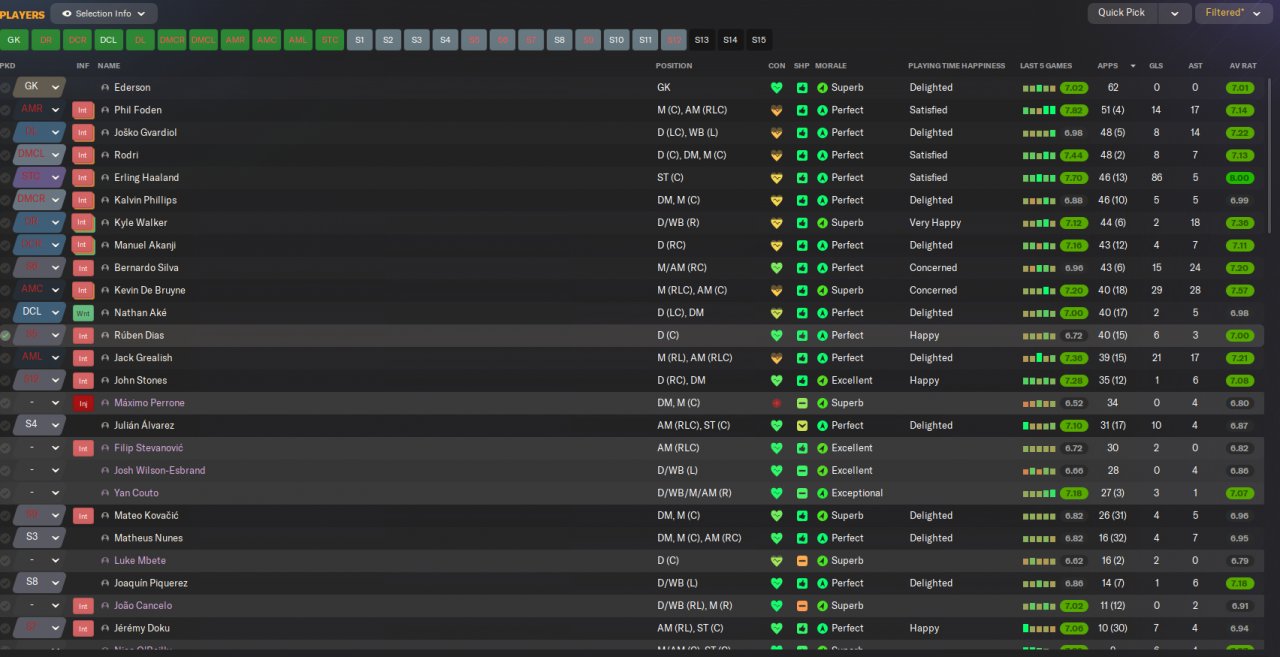This screenshot has width=1280, height=657.
Task: Click Josh Wilson-Esbrand's match sharpness icon
Action: (x=802, y=470)
